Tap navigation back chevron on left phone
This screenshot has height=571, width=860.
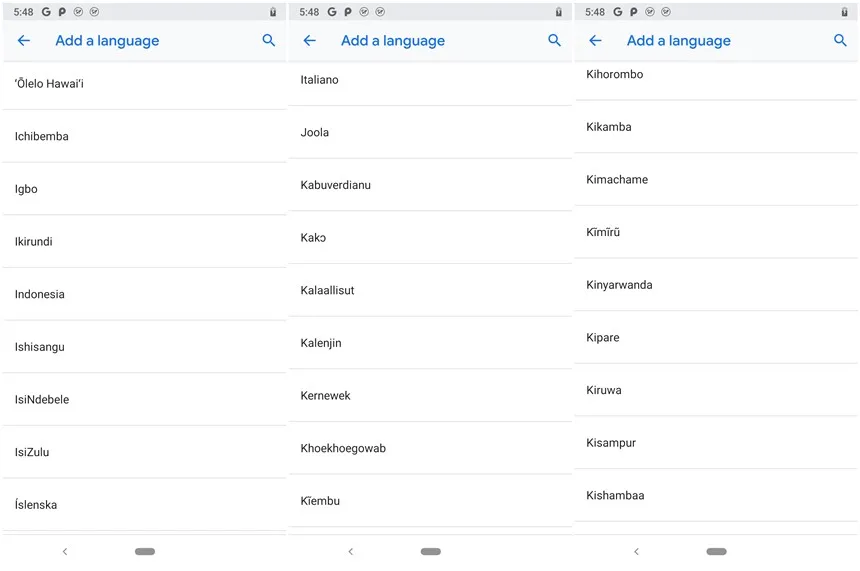65,551
